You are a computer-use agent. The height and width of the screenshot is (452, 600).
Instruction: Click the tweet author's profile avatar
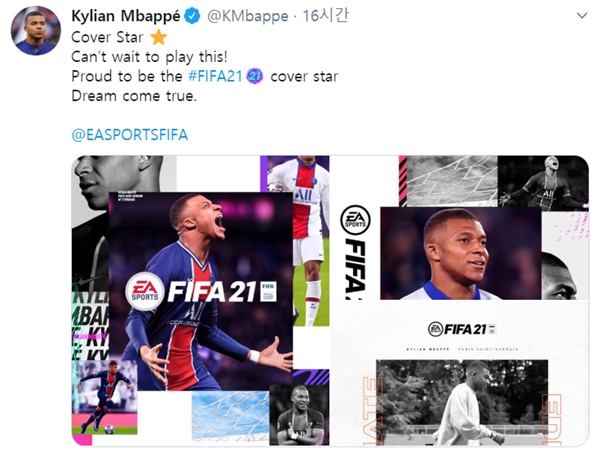pyautogui.click(x=36, y=31)
